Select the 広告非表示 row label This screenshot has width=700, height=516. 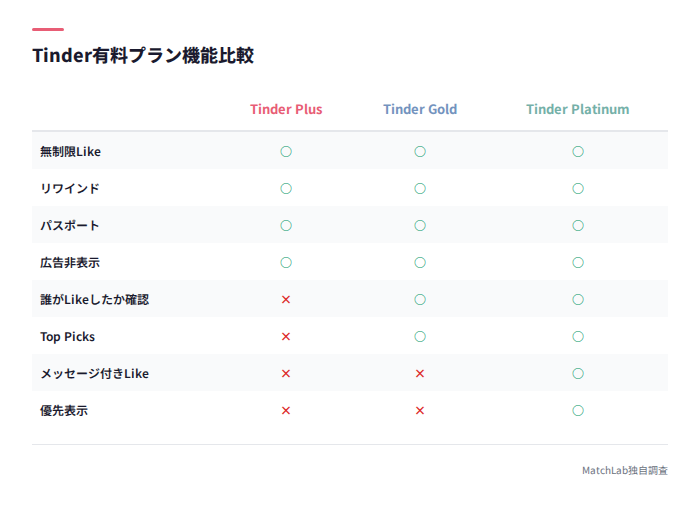(70, 263)
